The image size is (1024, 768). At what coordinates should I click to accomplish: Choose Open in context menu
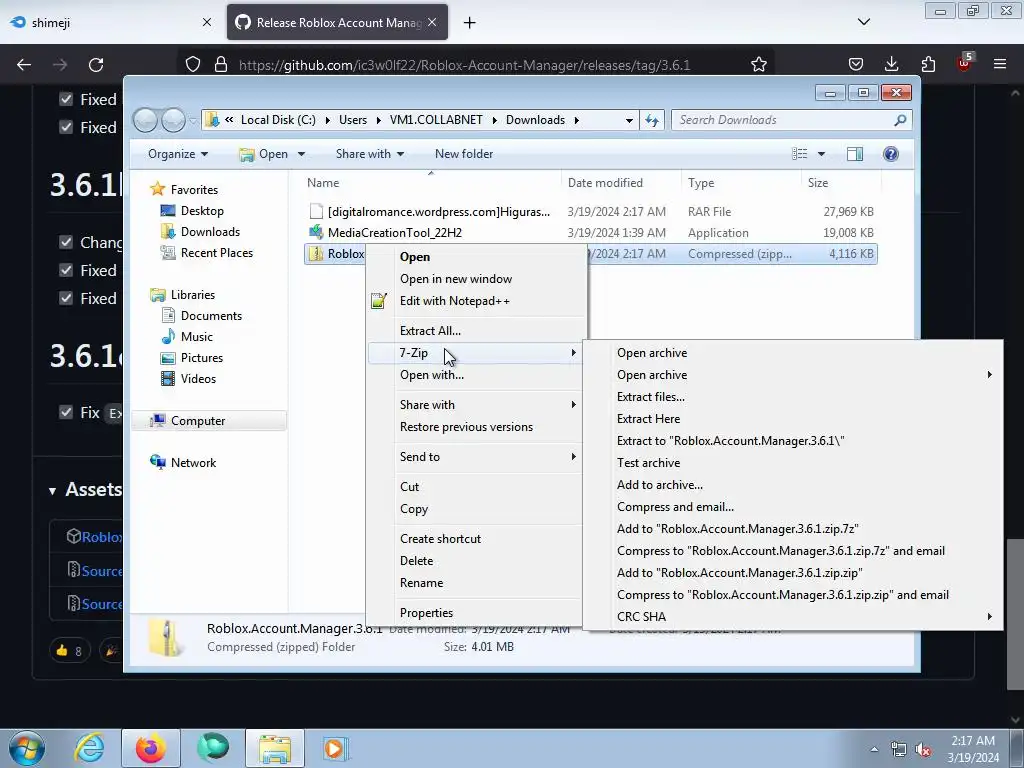(x=415, y=257)
